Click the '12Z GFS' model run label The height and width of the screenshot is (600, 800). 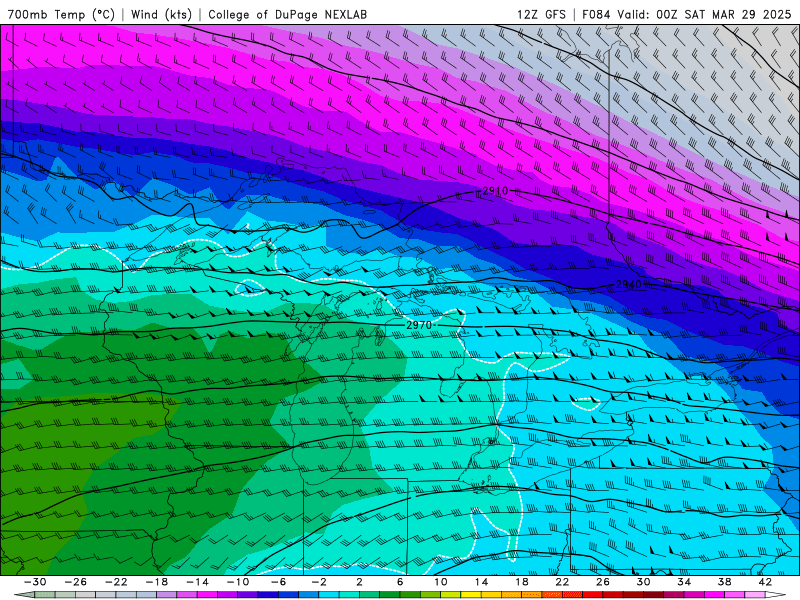click(541, 14)
